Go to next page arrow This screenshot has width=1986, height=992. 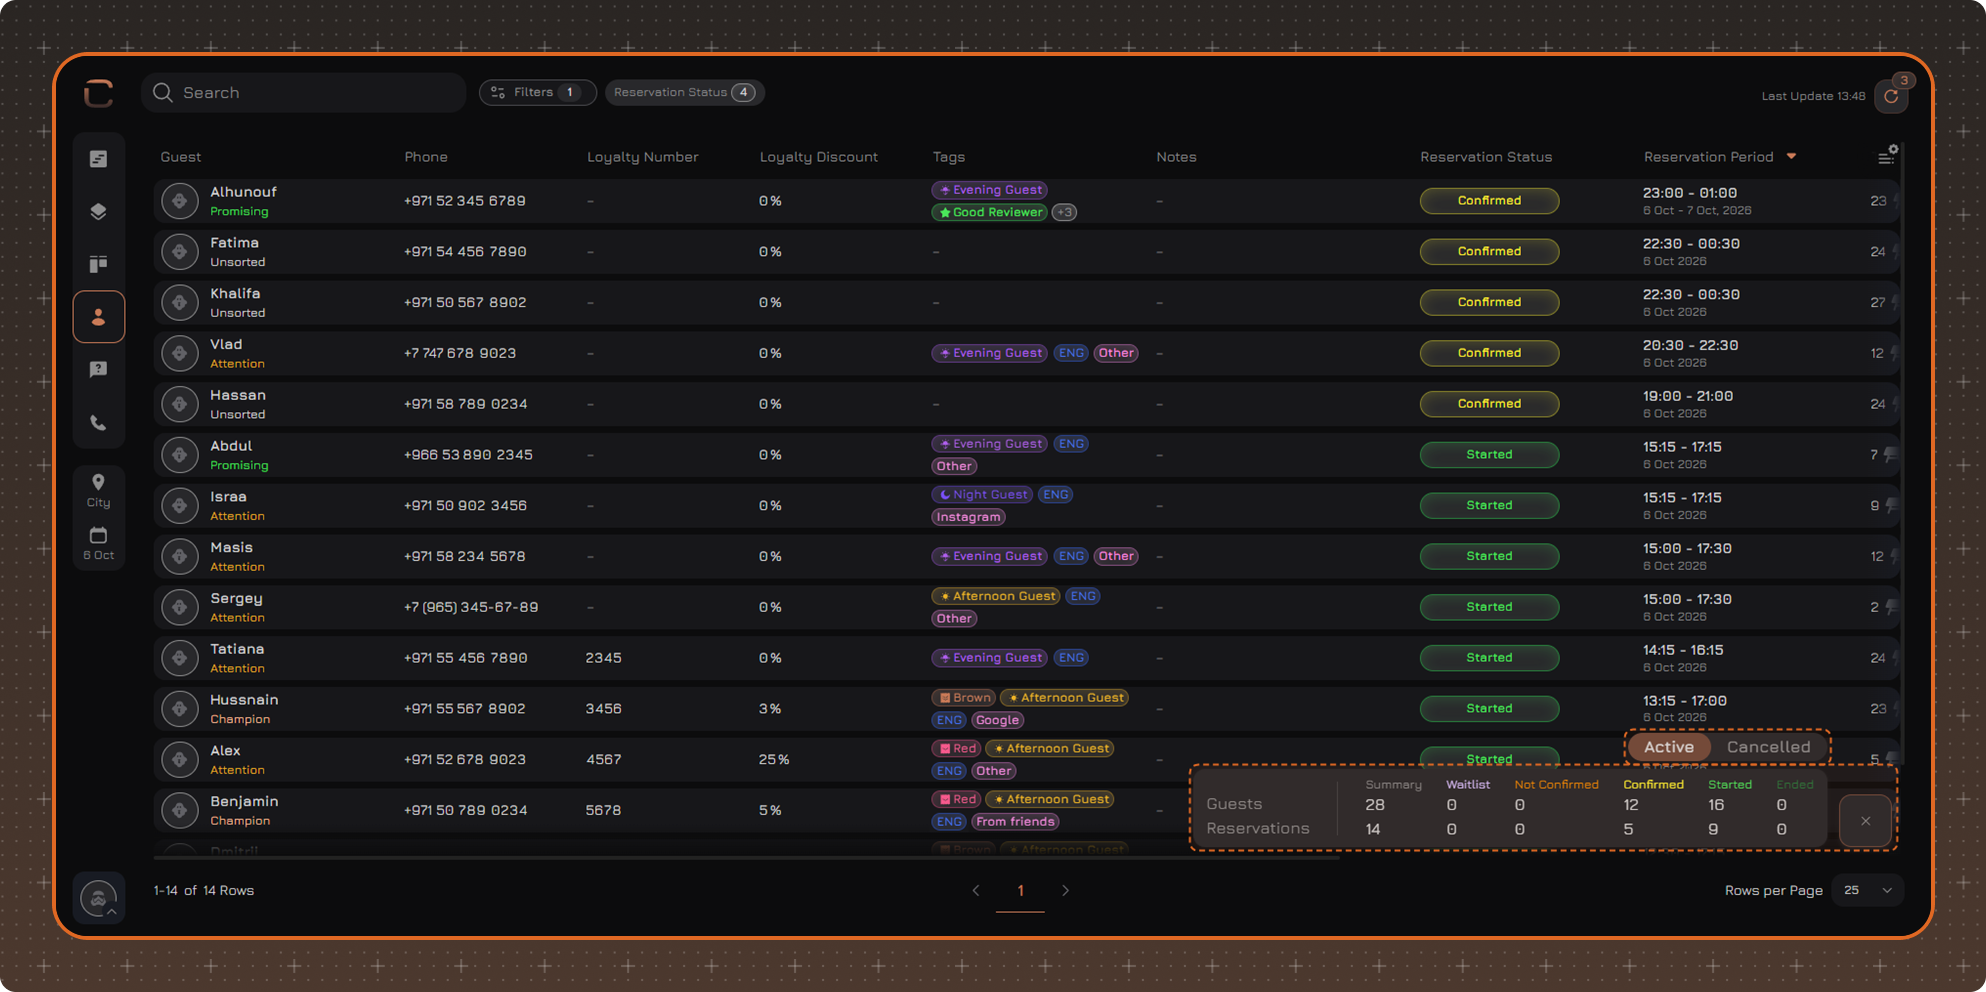1065,890
